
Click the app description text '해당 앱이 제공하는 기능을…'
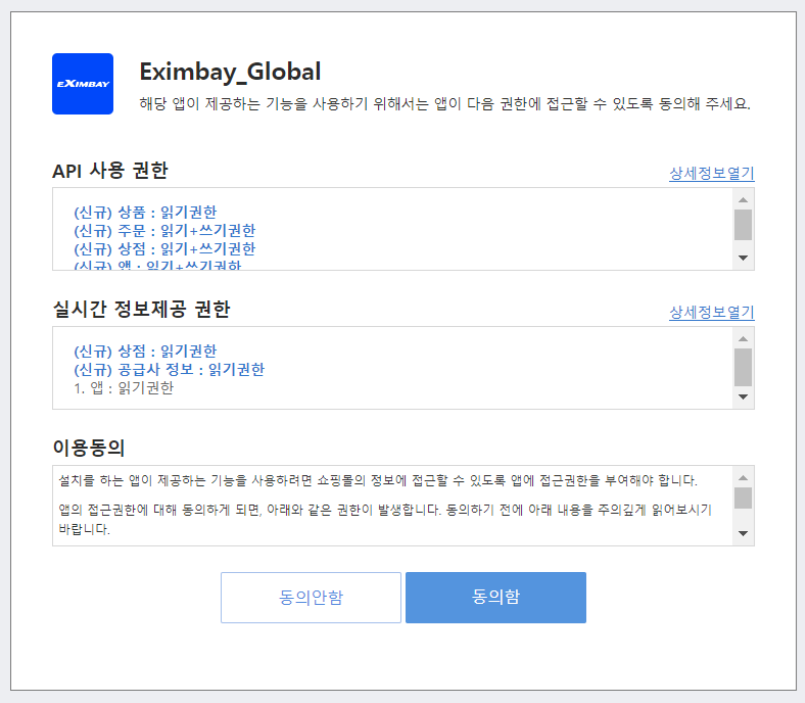click(x=445, y=104)
